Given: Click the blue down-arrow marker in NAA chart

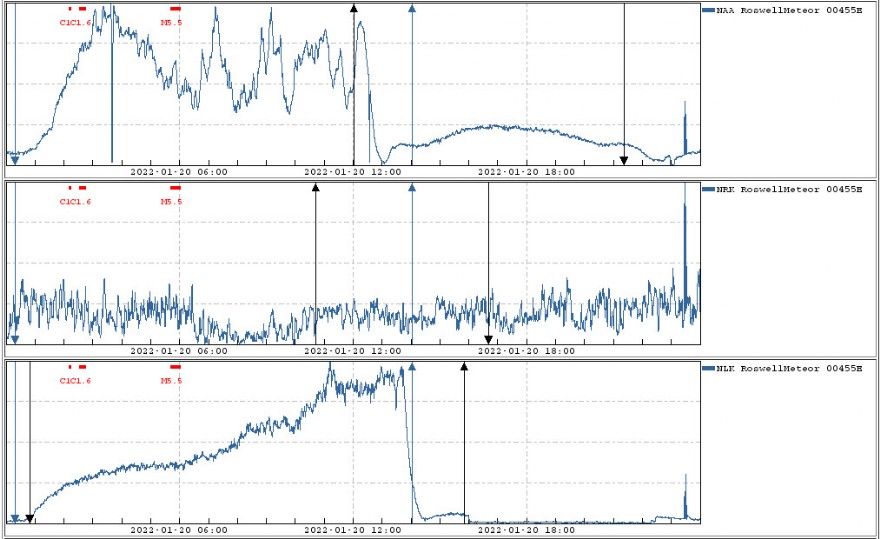Looking at the screenshot, I should (x=15, y=161).
